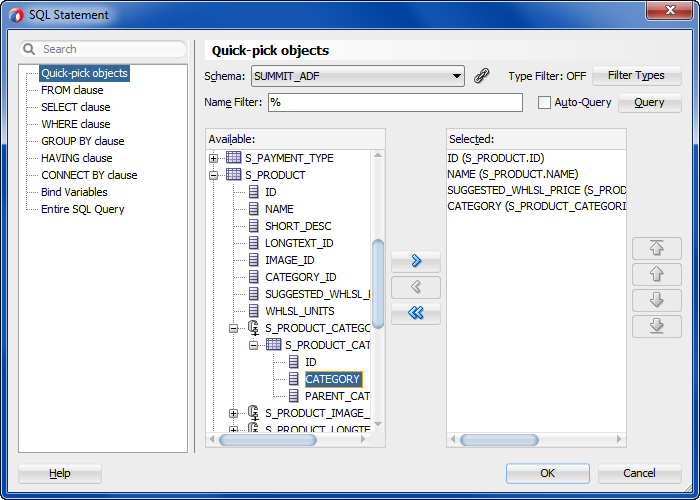The width and height of the screenshot is (700, 500).
Task: Click the column icon beside WHLSL_UNITS
Action: (x=253, y=311)
